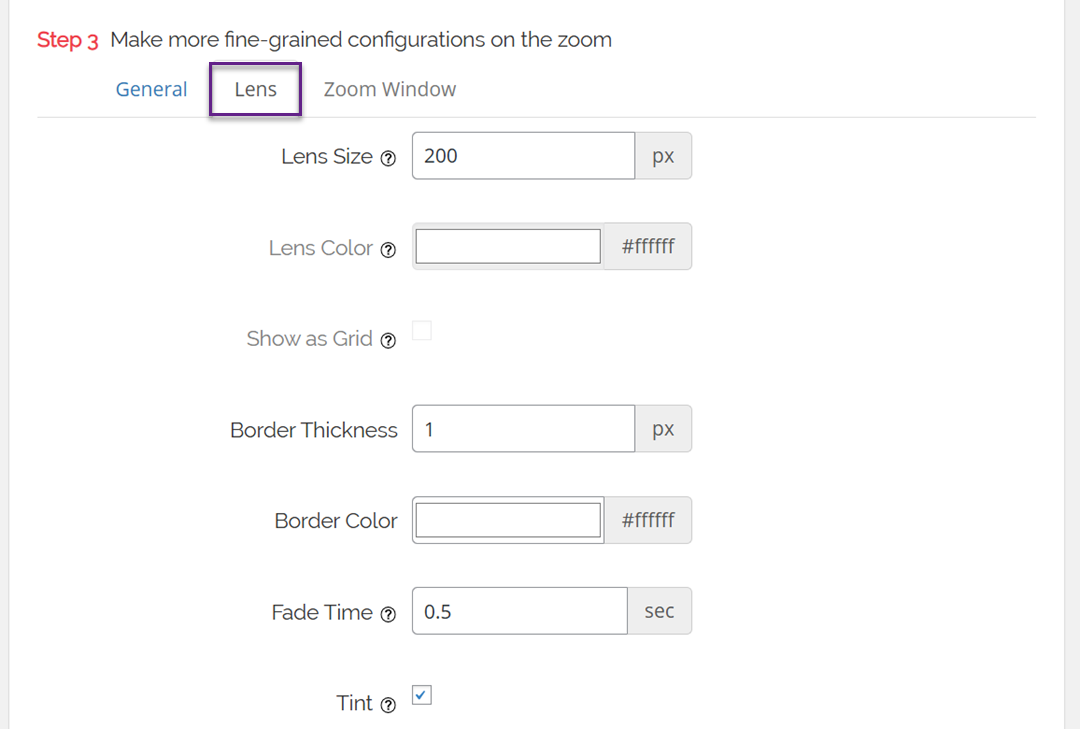Select the Lens tab
This screenshot has width=1080, height=729.
pyautogui.click(x=255, y=89)
